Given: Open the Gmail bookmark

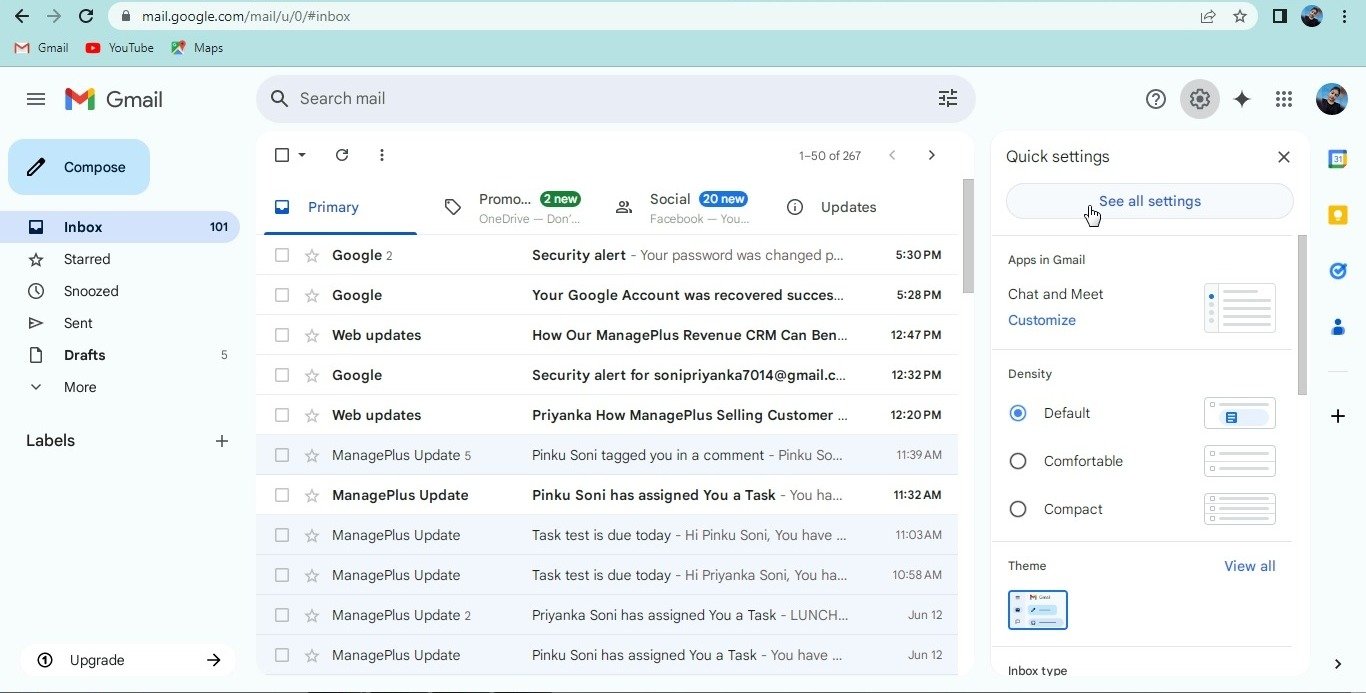Looking at the screenshot, I should [41, 48].
